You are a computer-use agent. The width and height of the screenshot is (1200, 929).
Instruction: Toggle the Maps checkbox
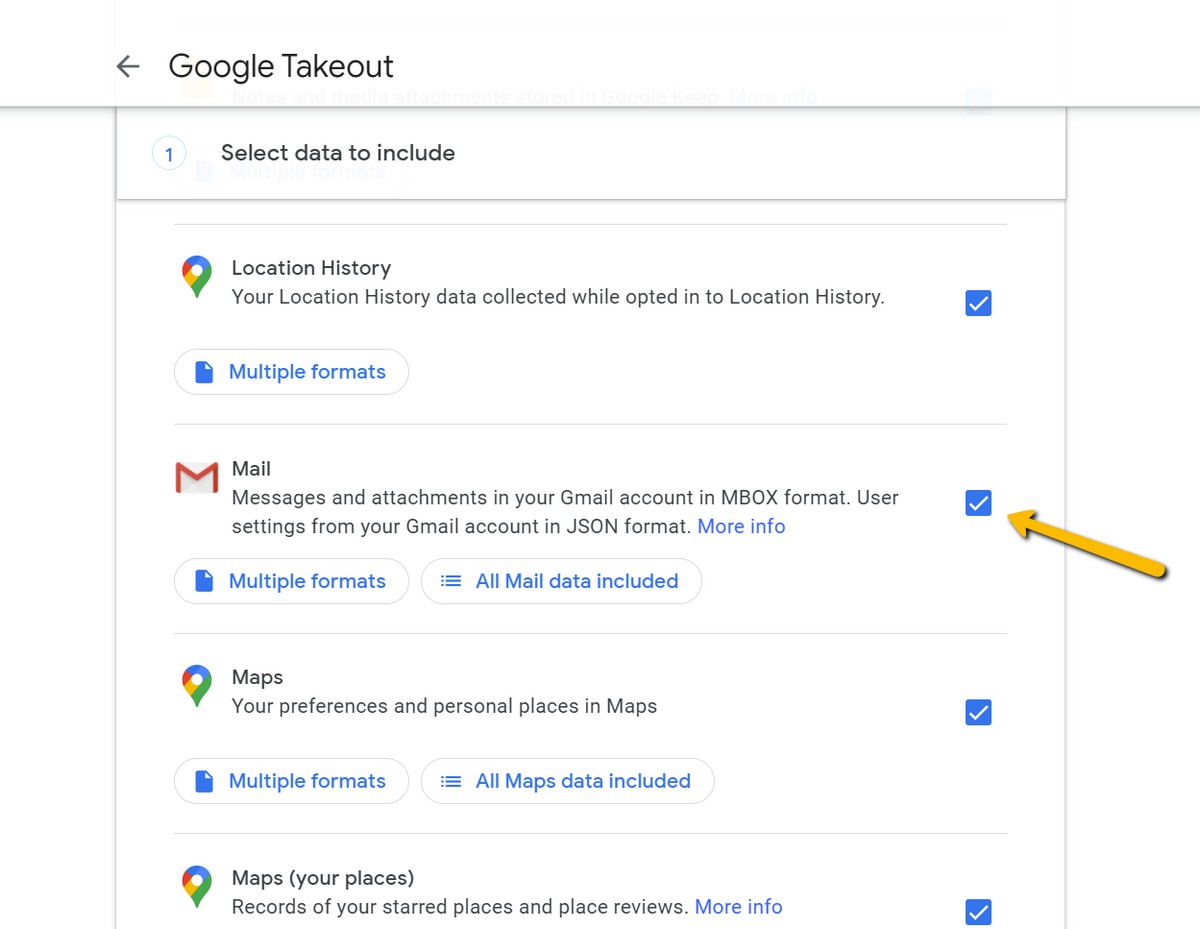tap(978, 712)
